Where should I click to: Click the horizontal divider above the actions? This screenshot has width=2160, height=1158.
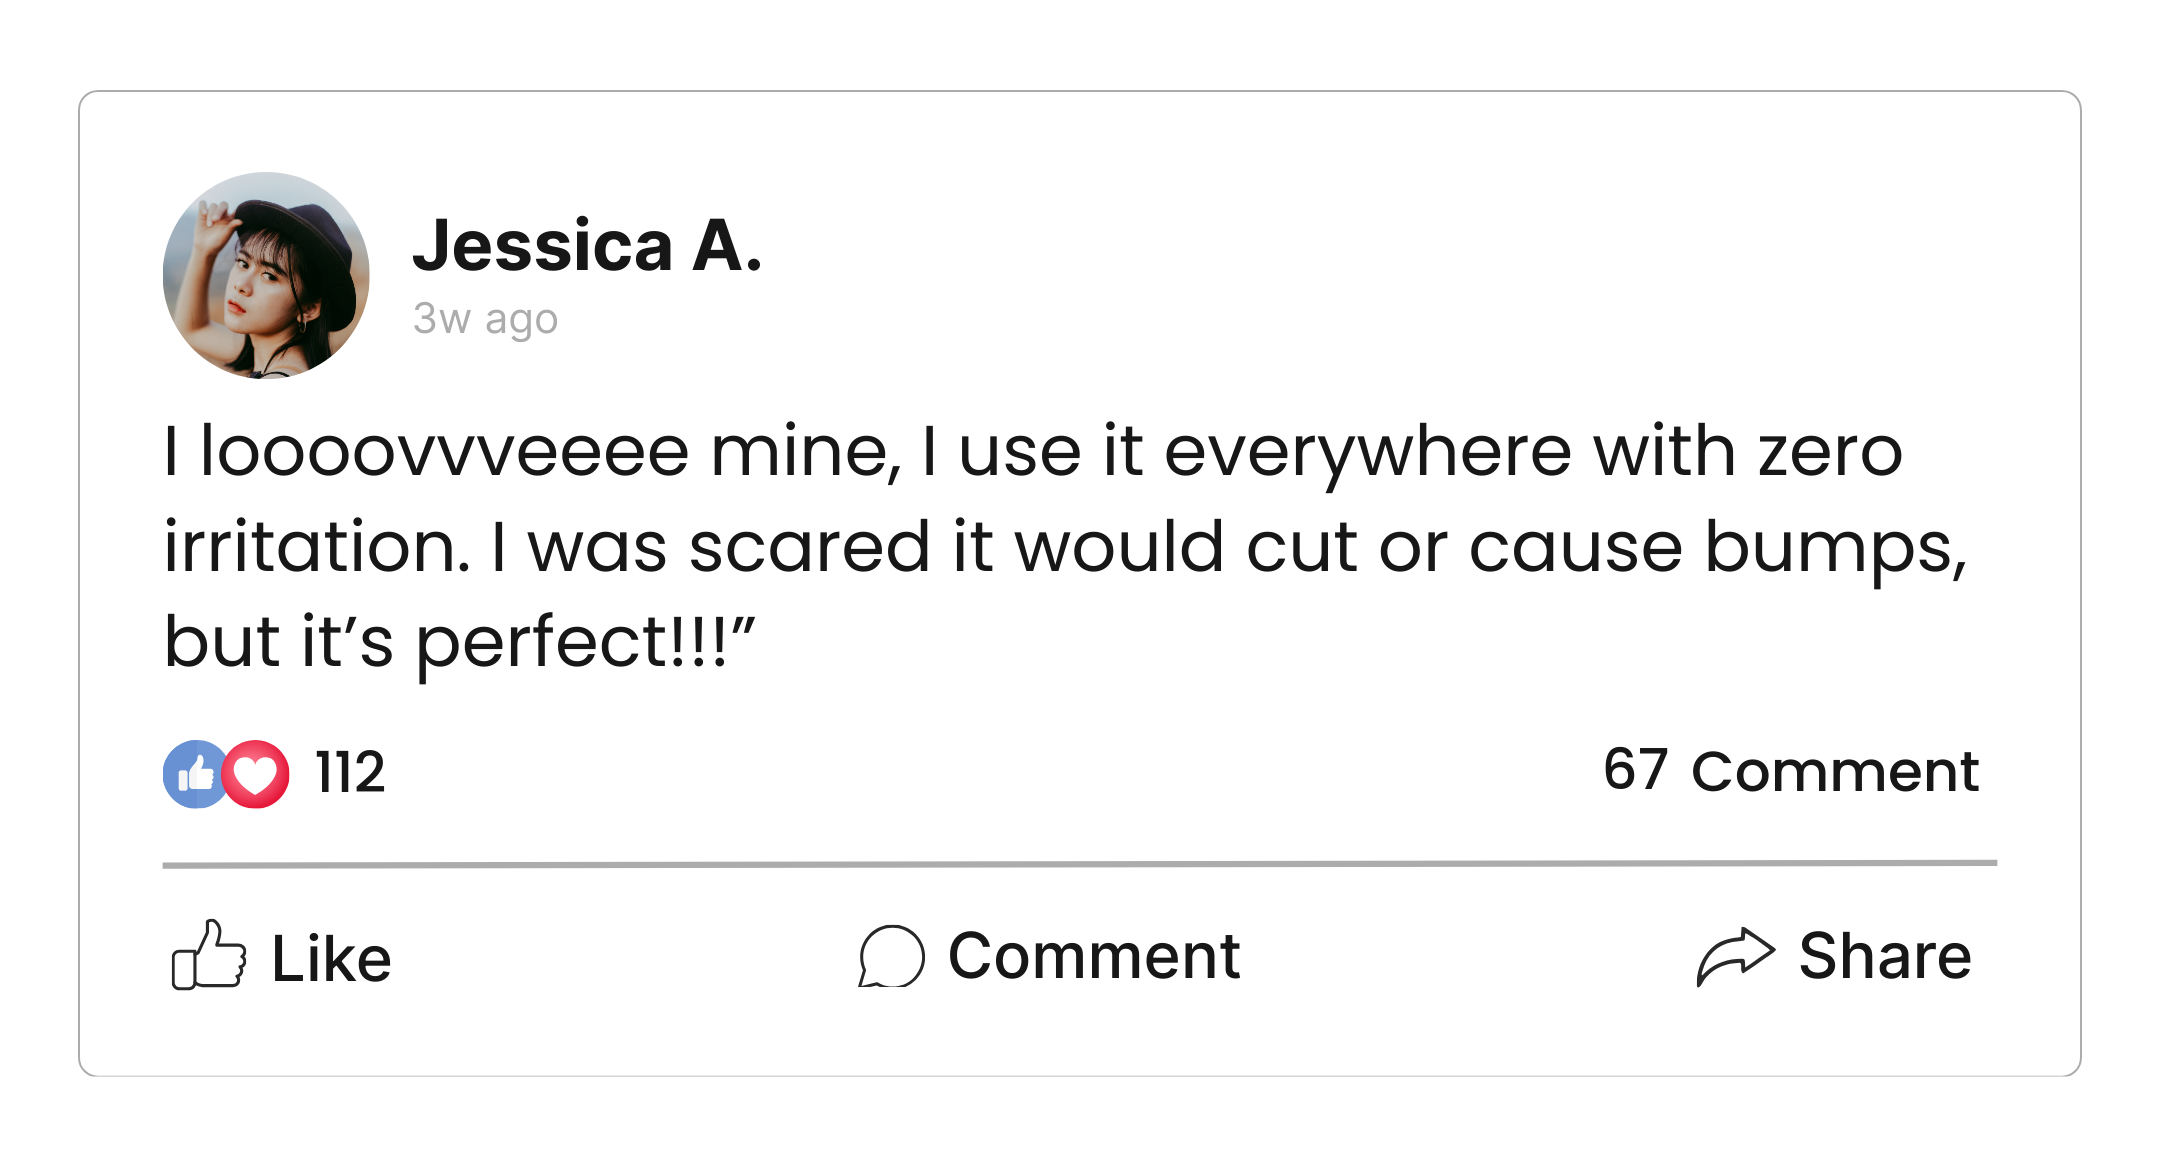(x=1080, y=864)
